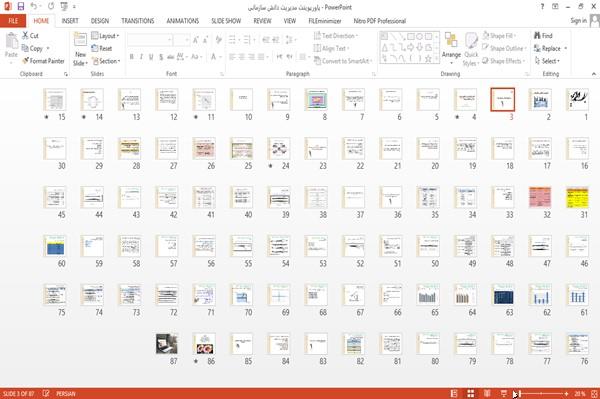Click animation star beside slide 86
Viewport: 600px width, 399px height.
196,361
